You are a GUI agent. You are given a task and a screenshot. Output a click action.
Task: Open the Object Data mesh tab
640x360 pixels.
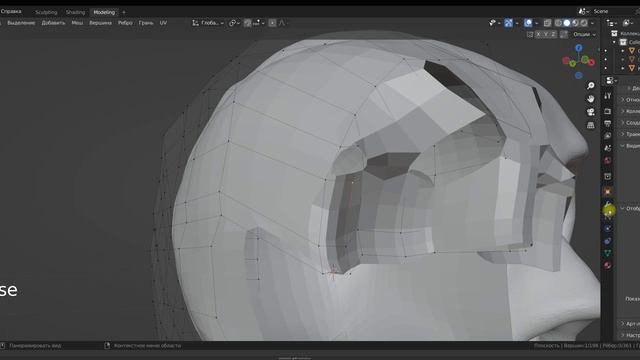point(608,253)
